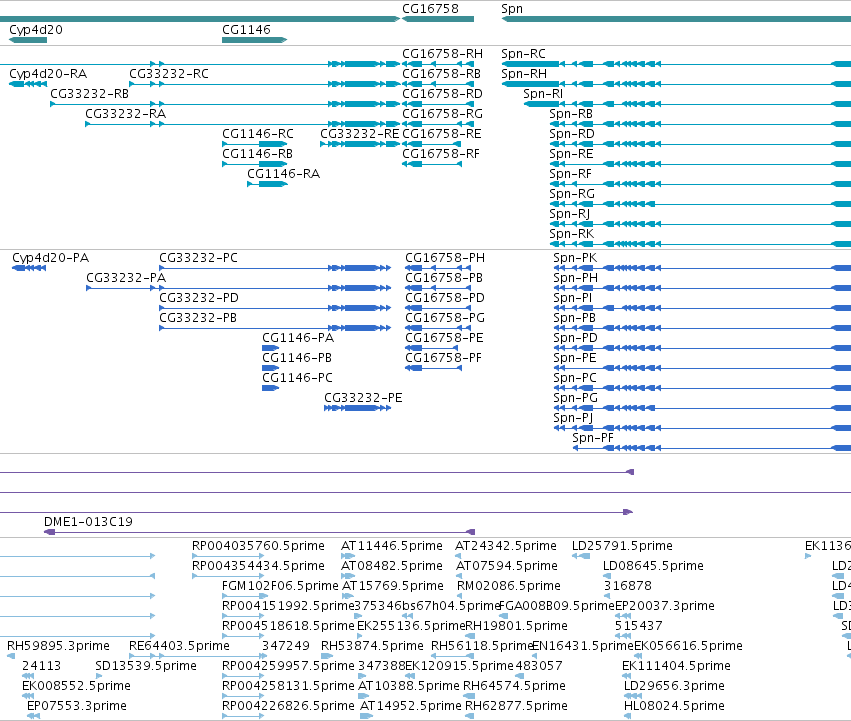
Task: Select the EK008552.5prime EST label
Action: [x=77, y=686]
